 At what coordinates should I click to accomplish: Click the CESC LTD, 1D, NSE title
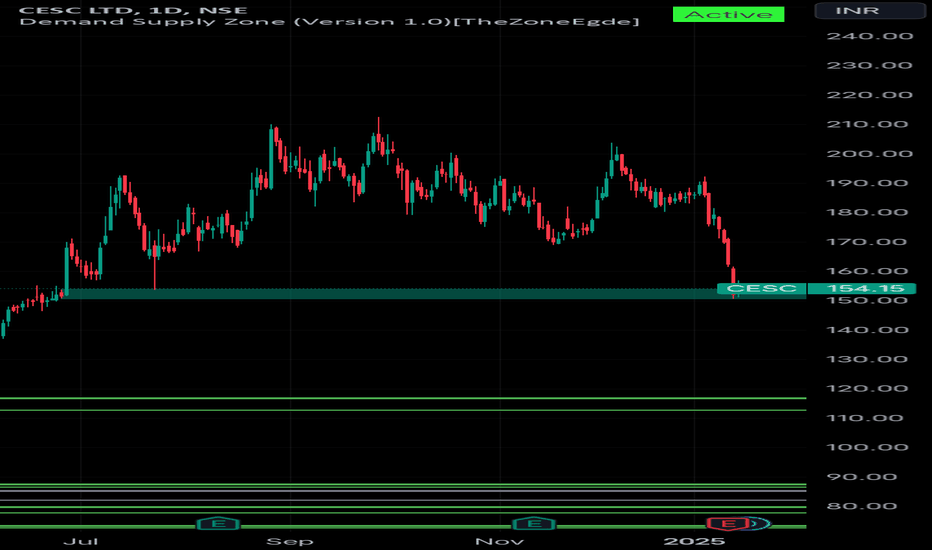click(133, 10)
